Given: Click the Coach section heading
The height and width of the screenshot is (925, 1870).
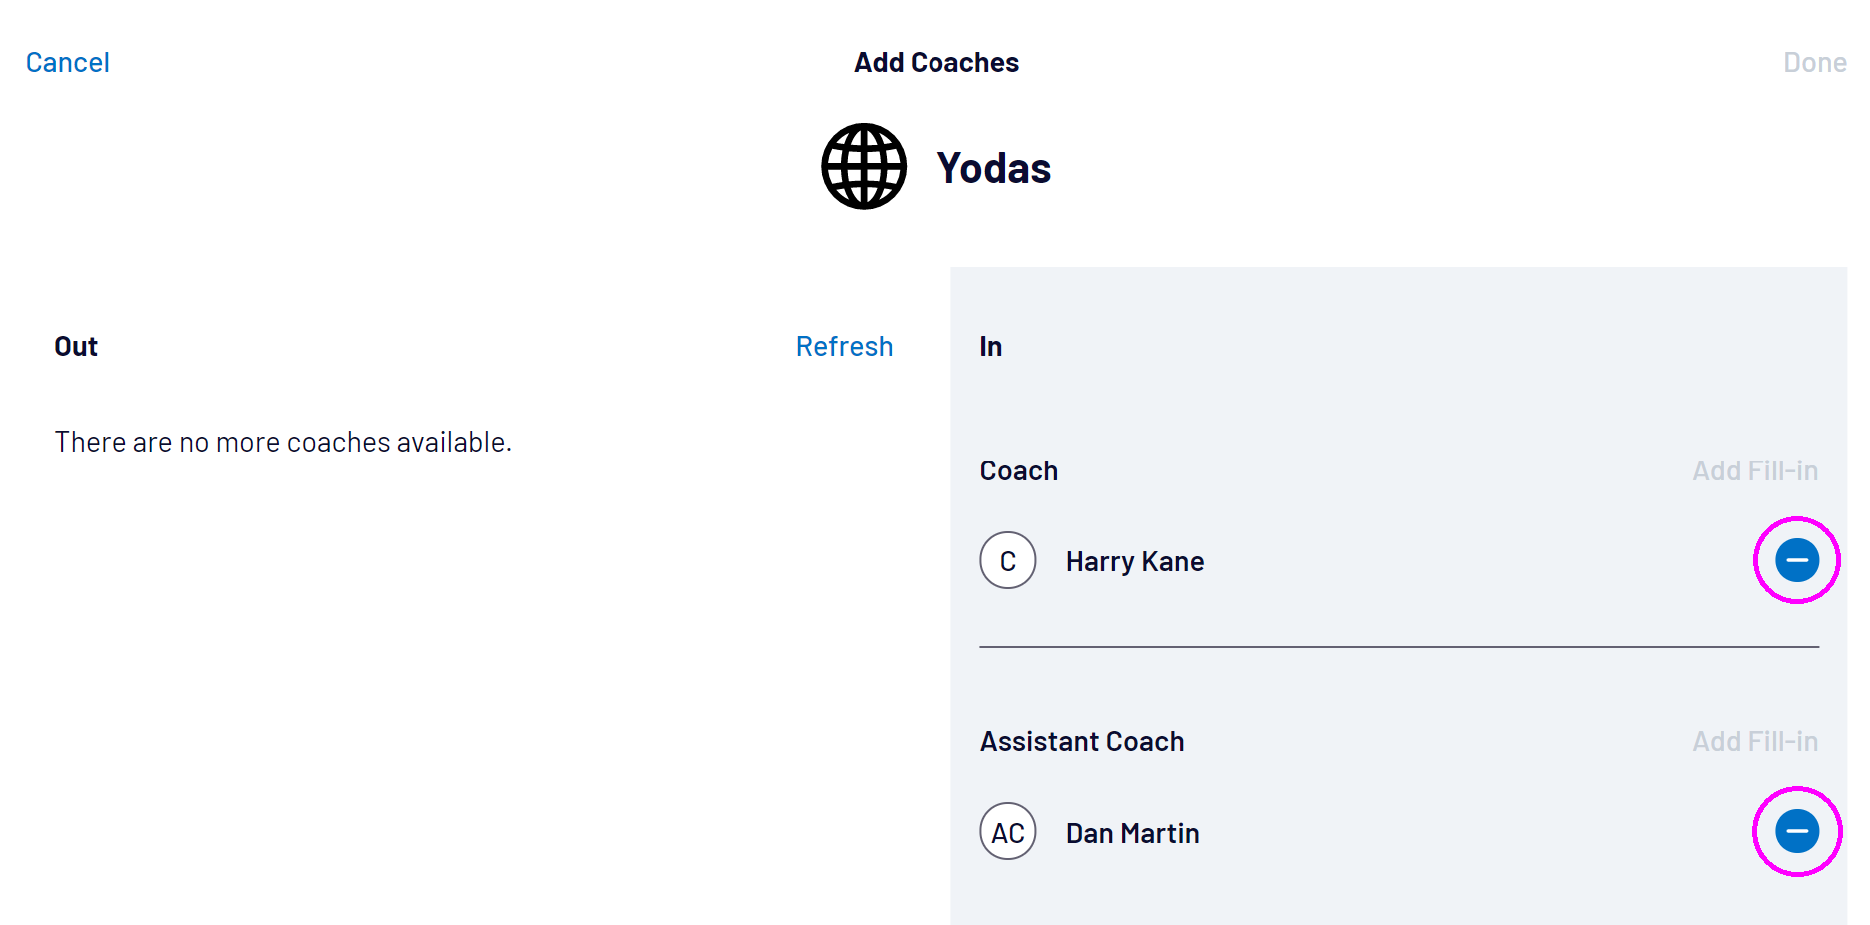Looking at the screenshot, I should tap(1018, 470).
